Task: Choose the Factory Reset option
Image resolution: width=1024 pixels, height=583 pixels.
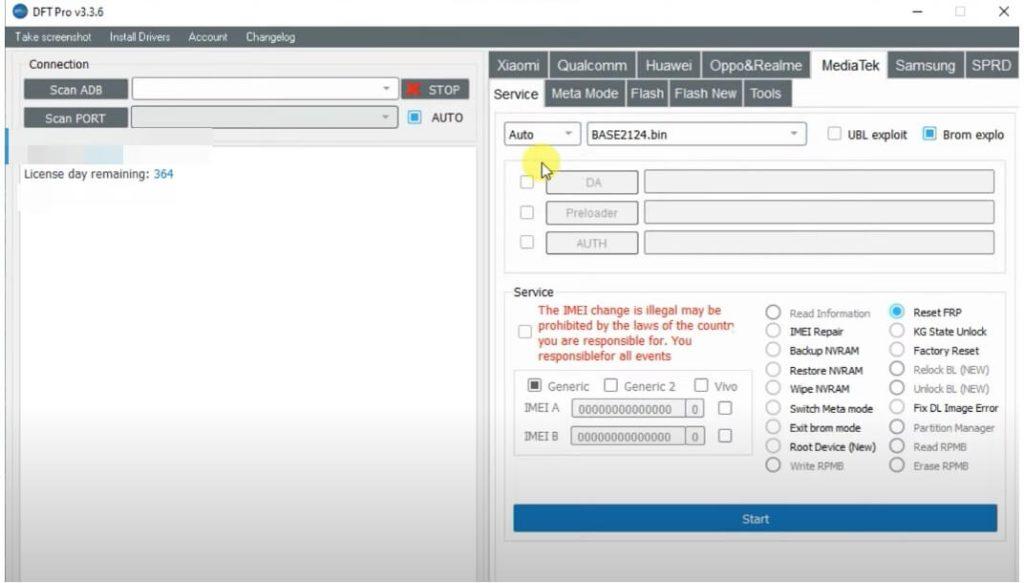Action: click(897, 350)
